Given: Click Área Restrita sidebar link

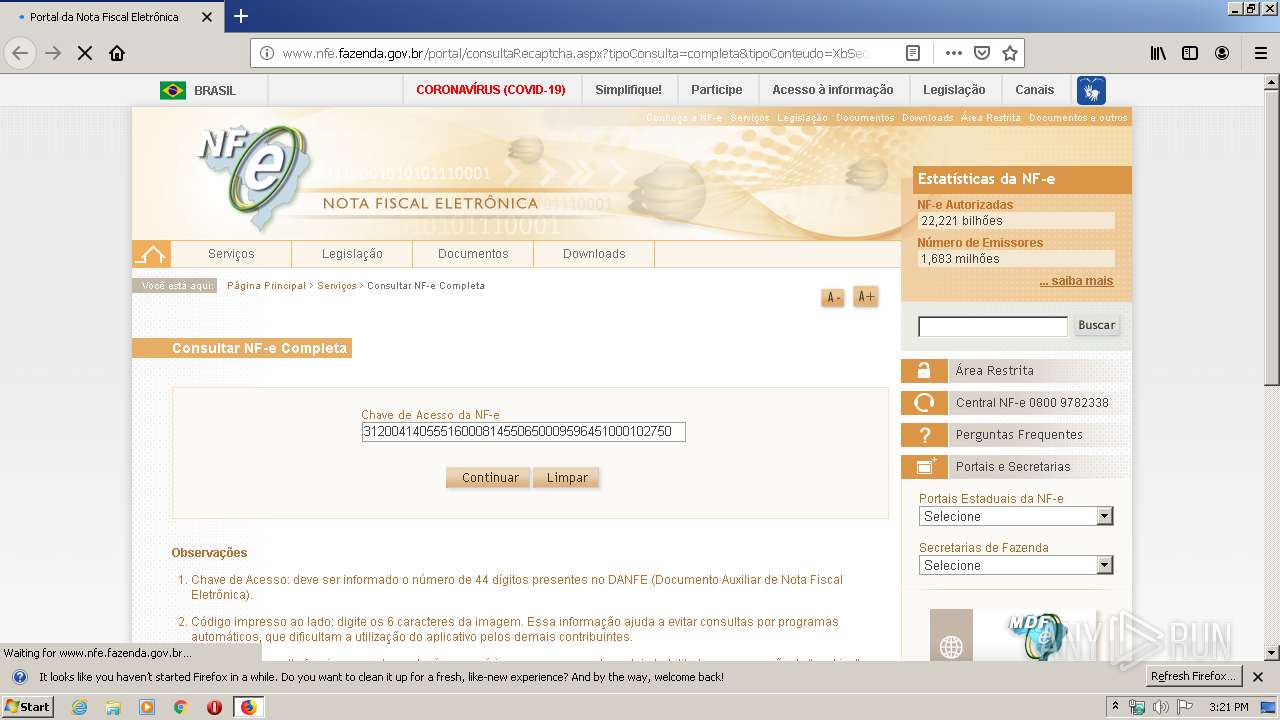Looking at the screenshot, I should click(x=994, y=371).
